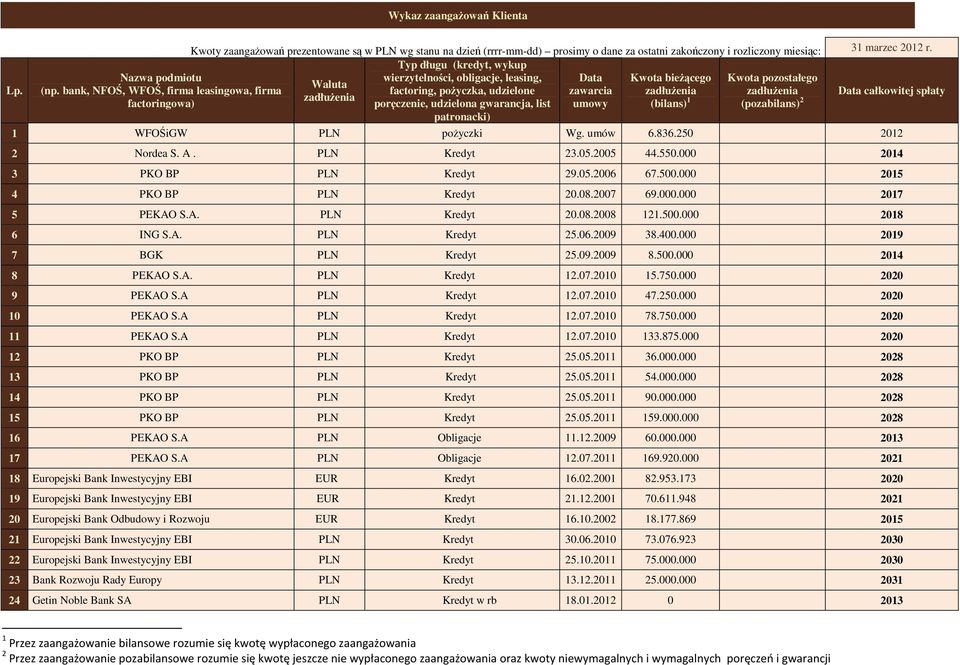The width and height of the screenshot is (960, 665).
Task: Select 'Getin Noble Bank SA'
Action: tap(81, 600)
